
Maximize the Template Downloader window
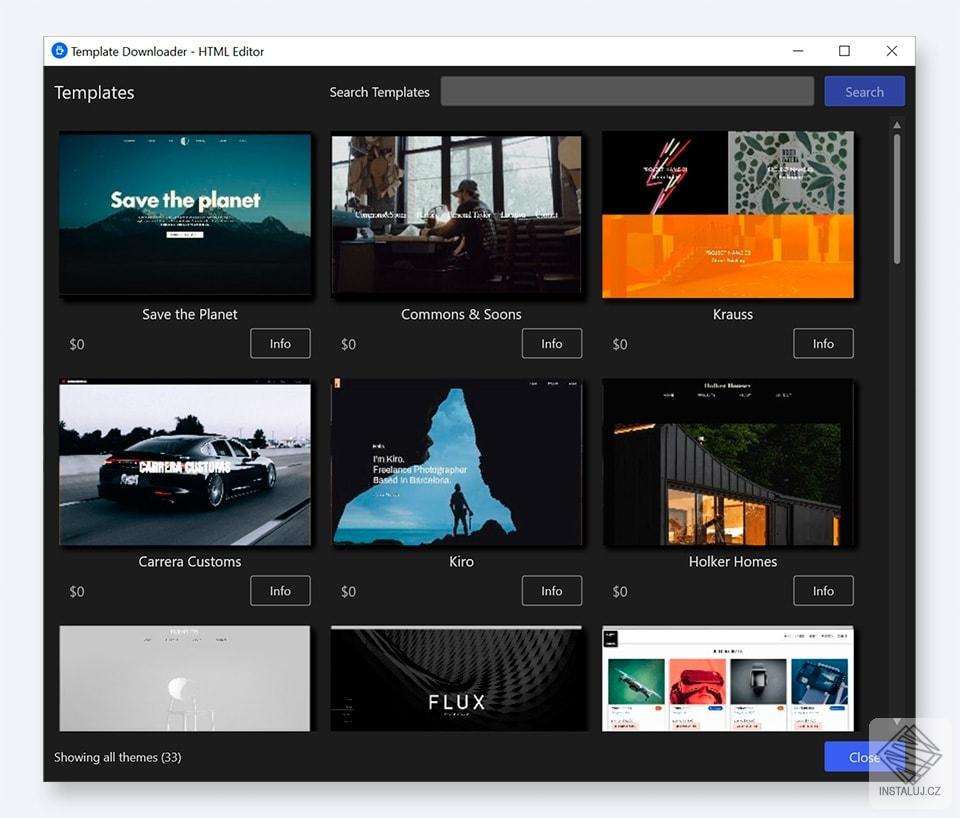tap(844, 51)
